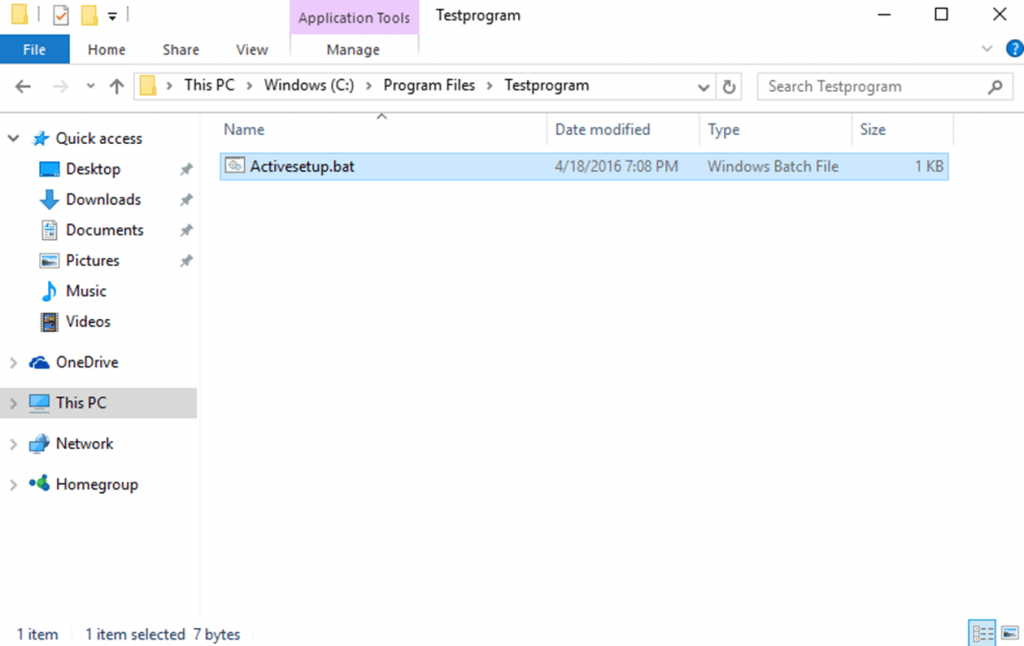Expand the This PC tree node
Screen dimensions: 1024x646
(13, 403)
